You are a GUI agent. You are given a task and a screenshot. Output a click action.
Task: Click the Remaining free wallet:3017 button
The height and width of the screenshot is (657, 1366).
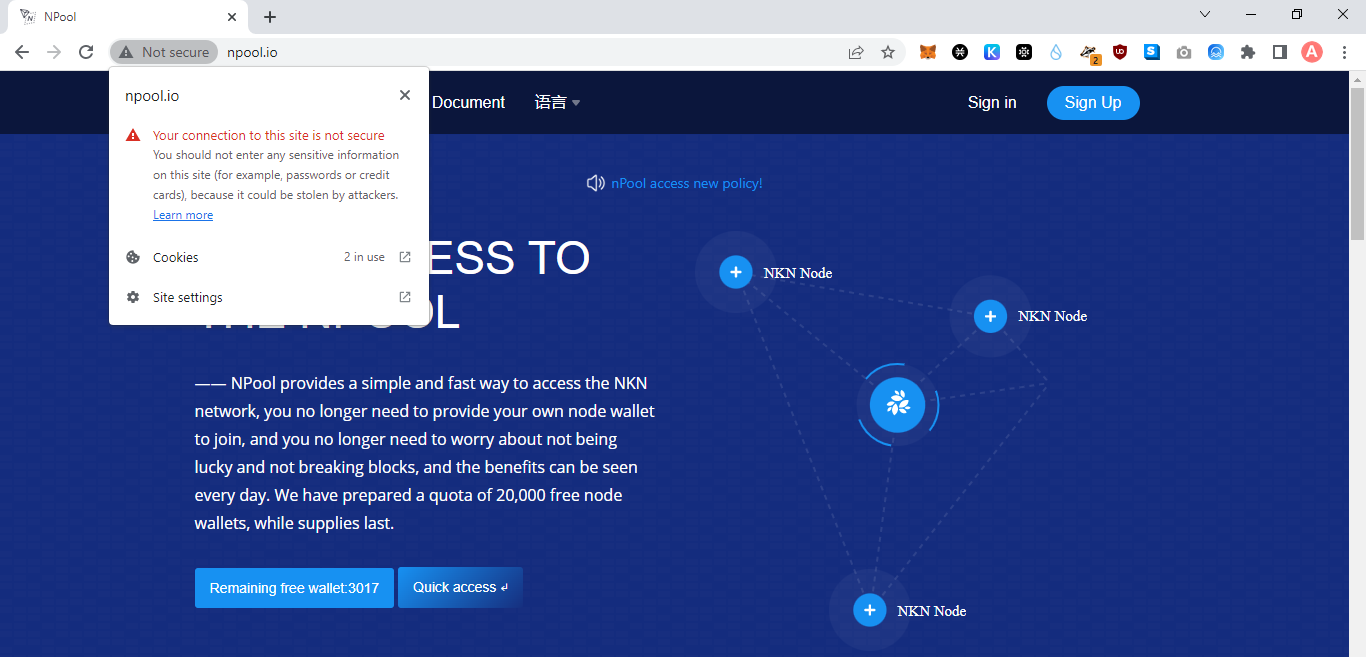point(294,588)
